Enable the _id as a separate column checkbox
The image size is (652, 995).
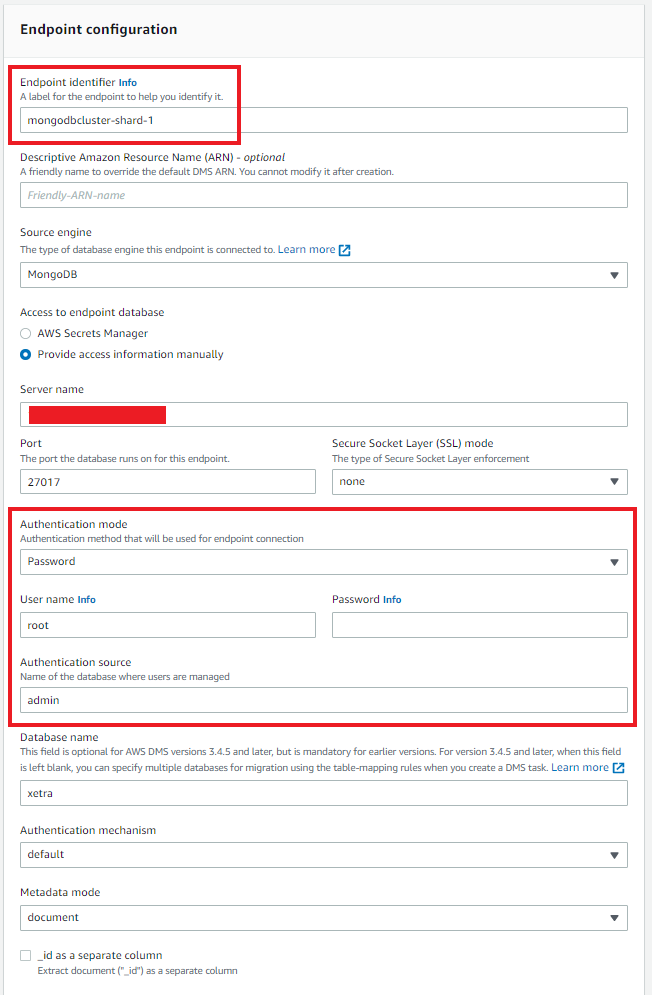(x=25, y=954)
